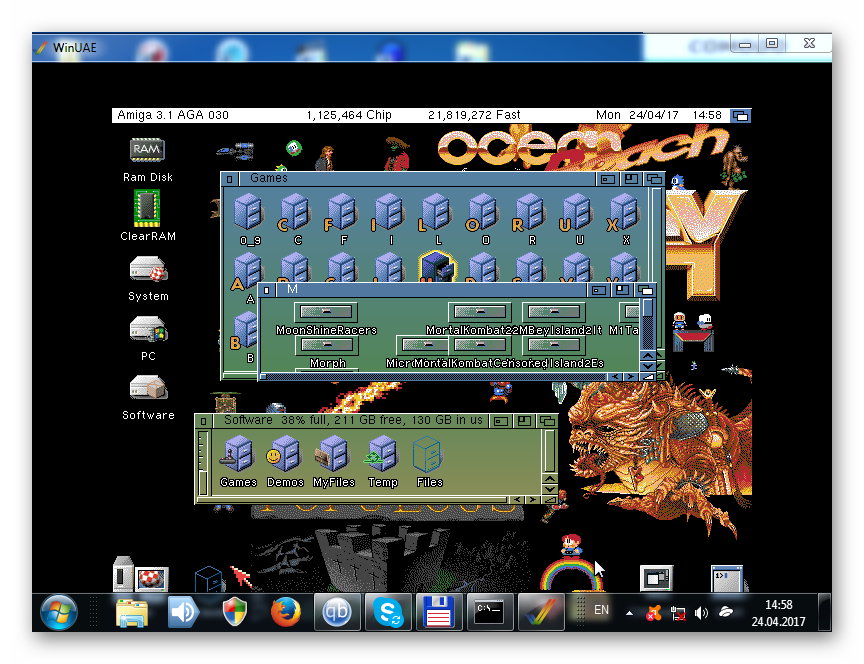The height and width of the screenshot is (664, 864).
Task: Show hidden tray icons arrow
Action: pyautogui.click(x=629, y=613)
